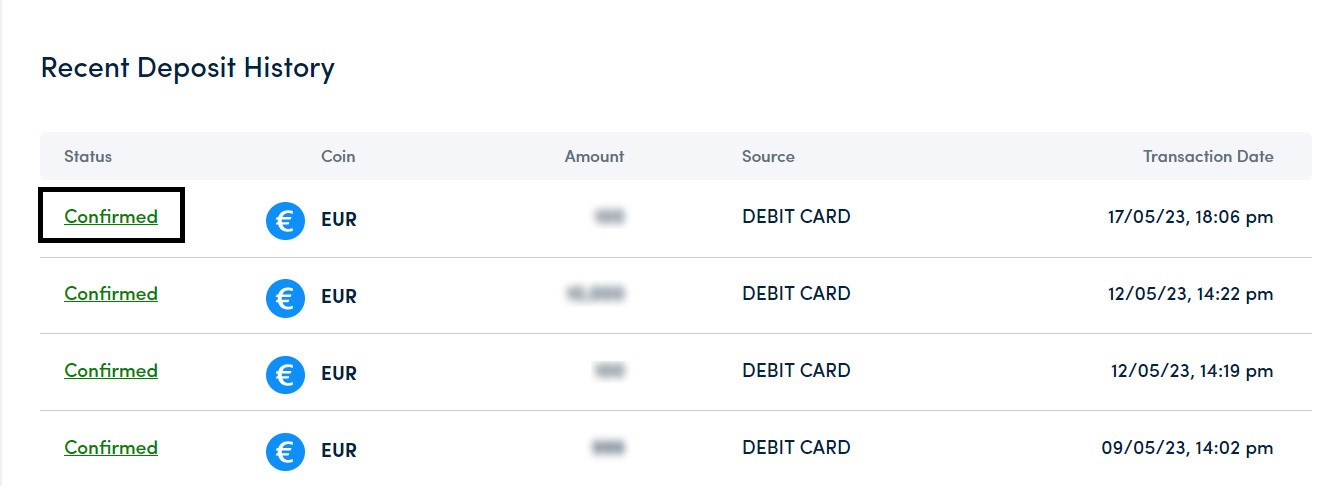
Task: Select the Euro icon in the 14:19 deposit row
Action: 285,375
